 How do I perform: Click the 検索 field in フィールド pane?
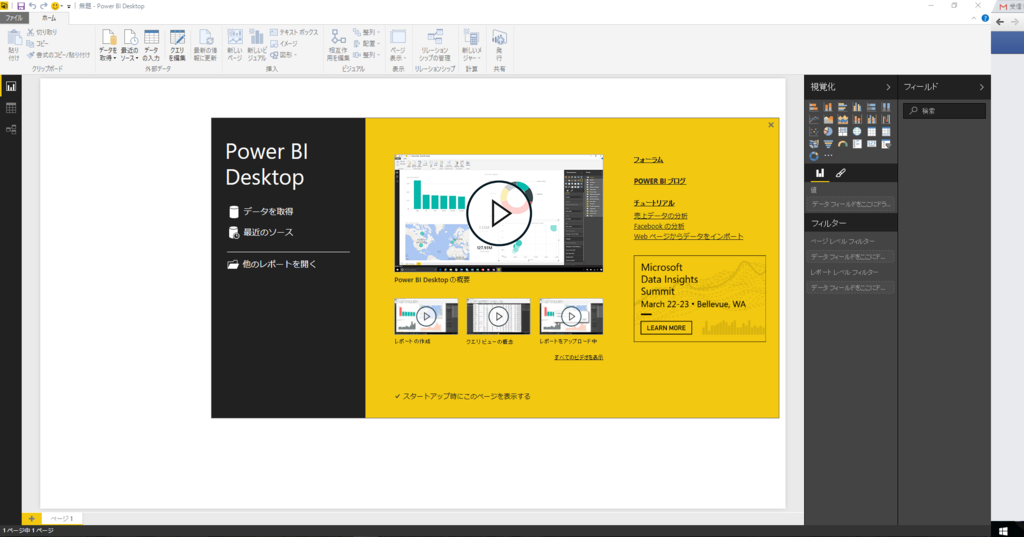click(x=944, y=111)
